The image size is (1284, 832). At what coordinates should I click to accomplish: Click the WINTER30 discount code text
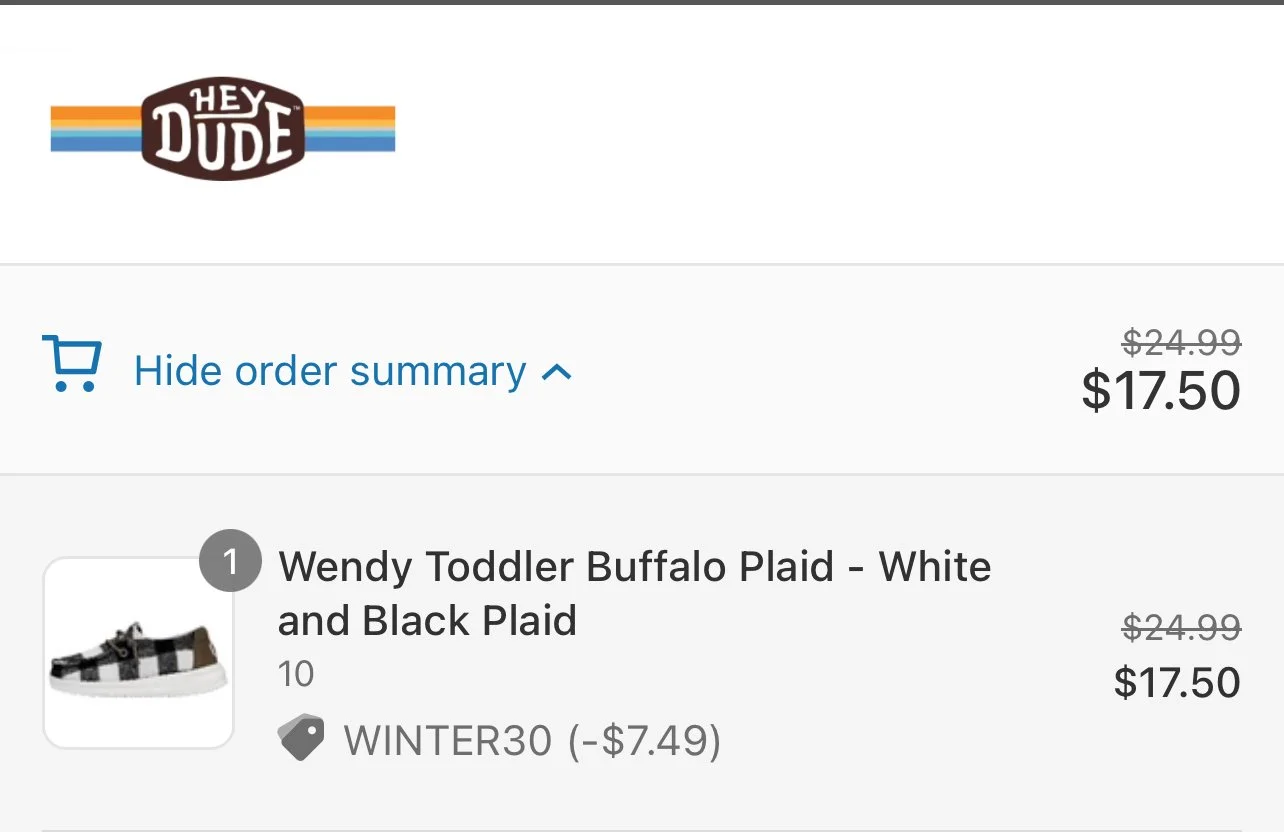448,741
